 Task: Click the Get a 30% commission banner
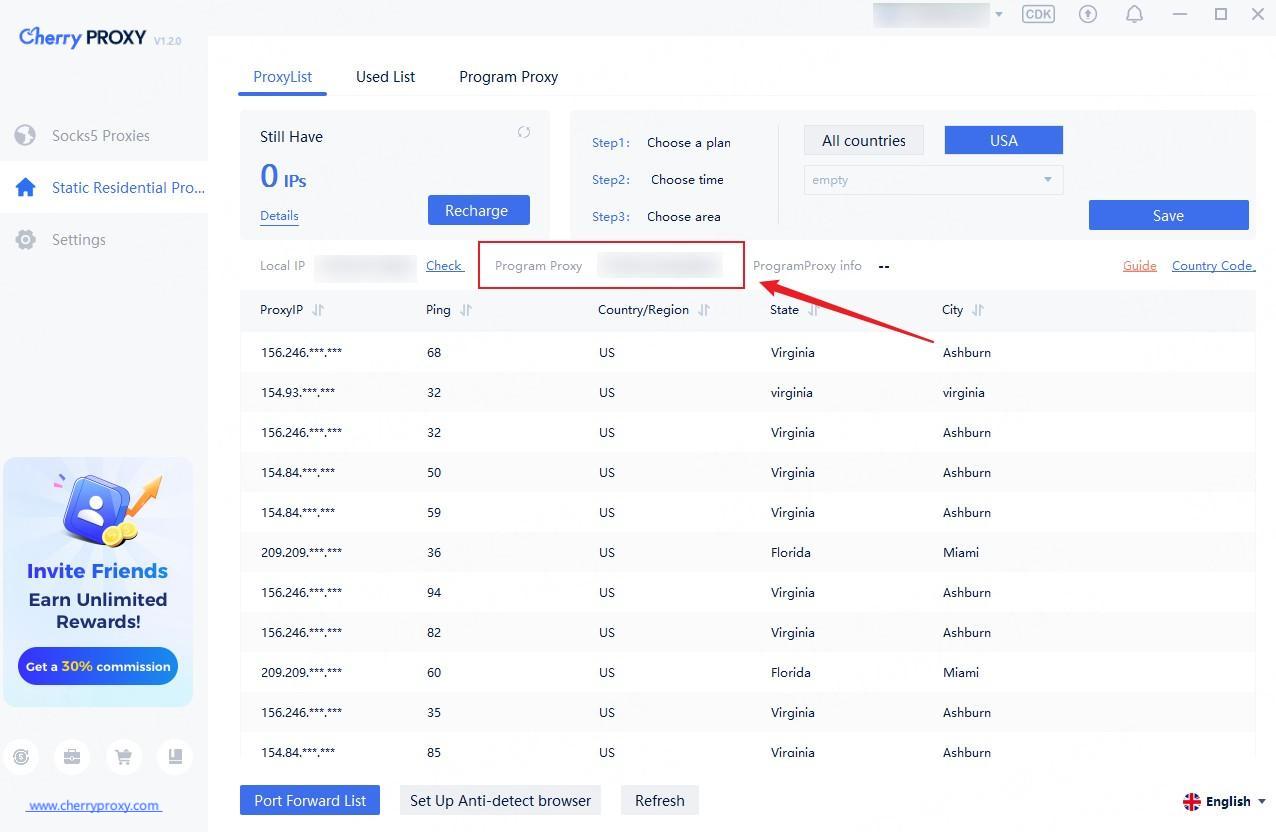(x=98, y=667)
